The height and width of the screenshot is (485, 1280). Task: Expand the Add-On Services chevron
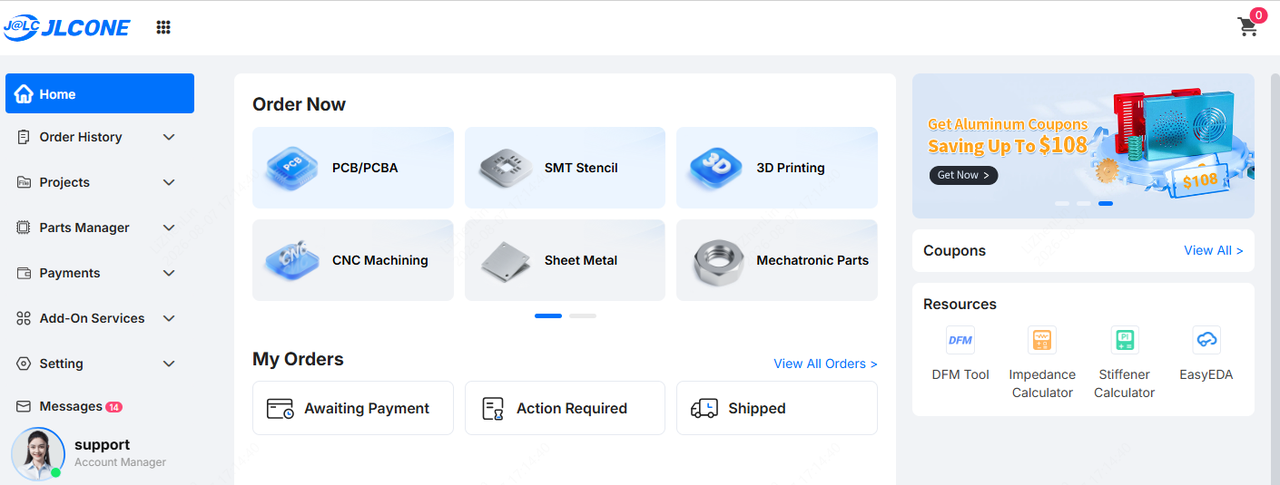169,318
